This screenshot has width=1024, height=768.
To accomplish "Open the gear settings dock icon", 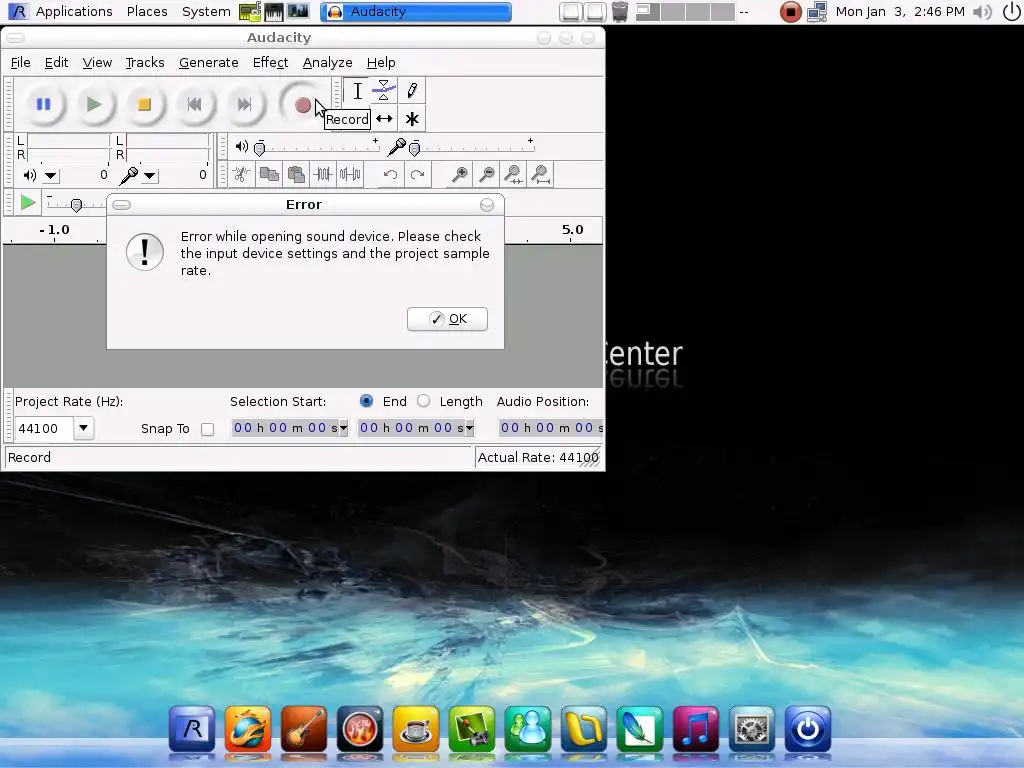I will point(752,729).
